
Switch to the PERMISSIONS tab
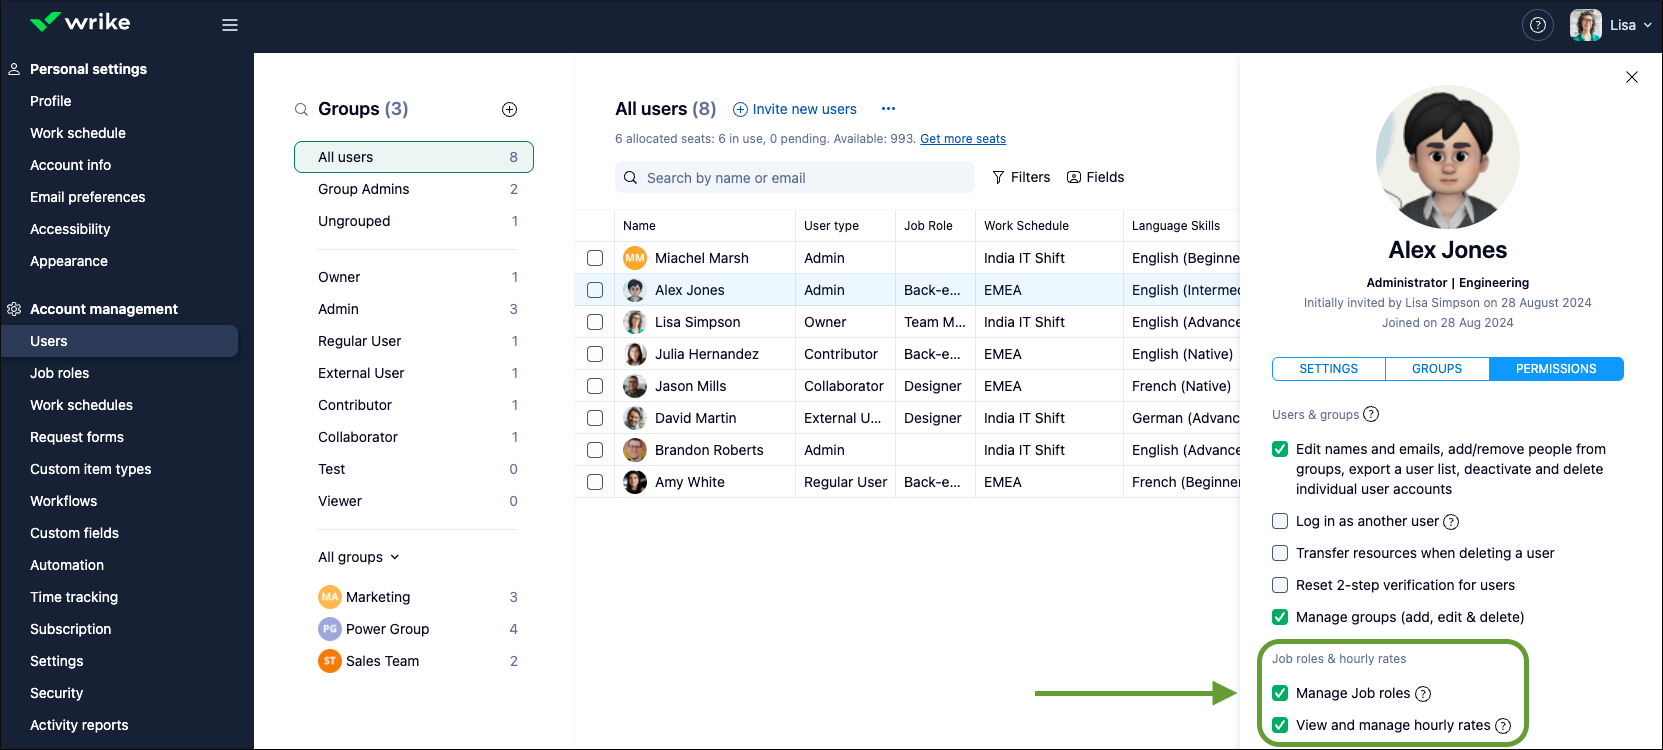[x=1556, y=369]
